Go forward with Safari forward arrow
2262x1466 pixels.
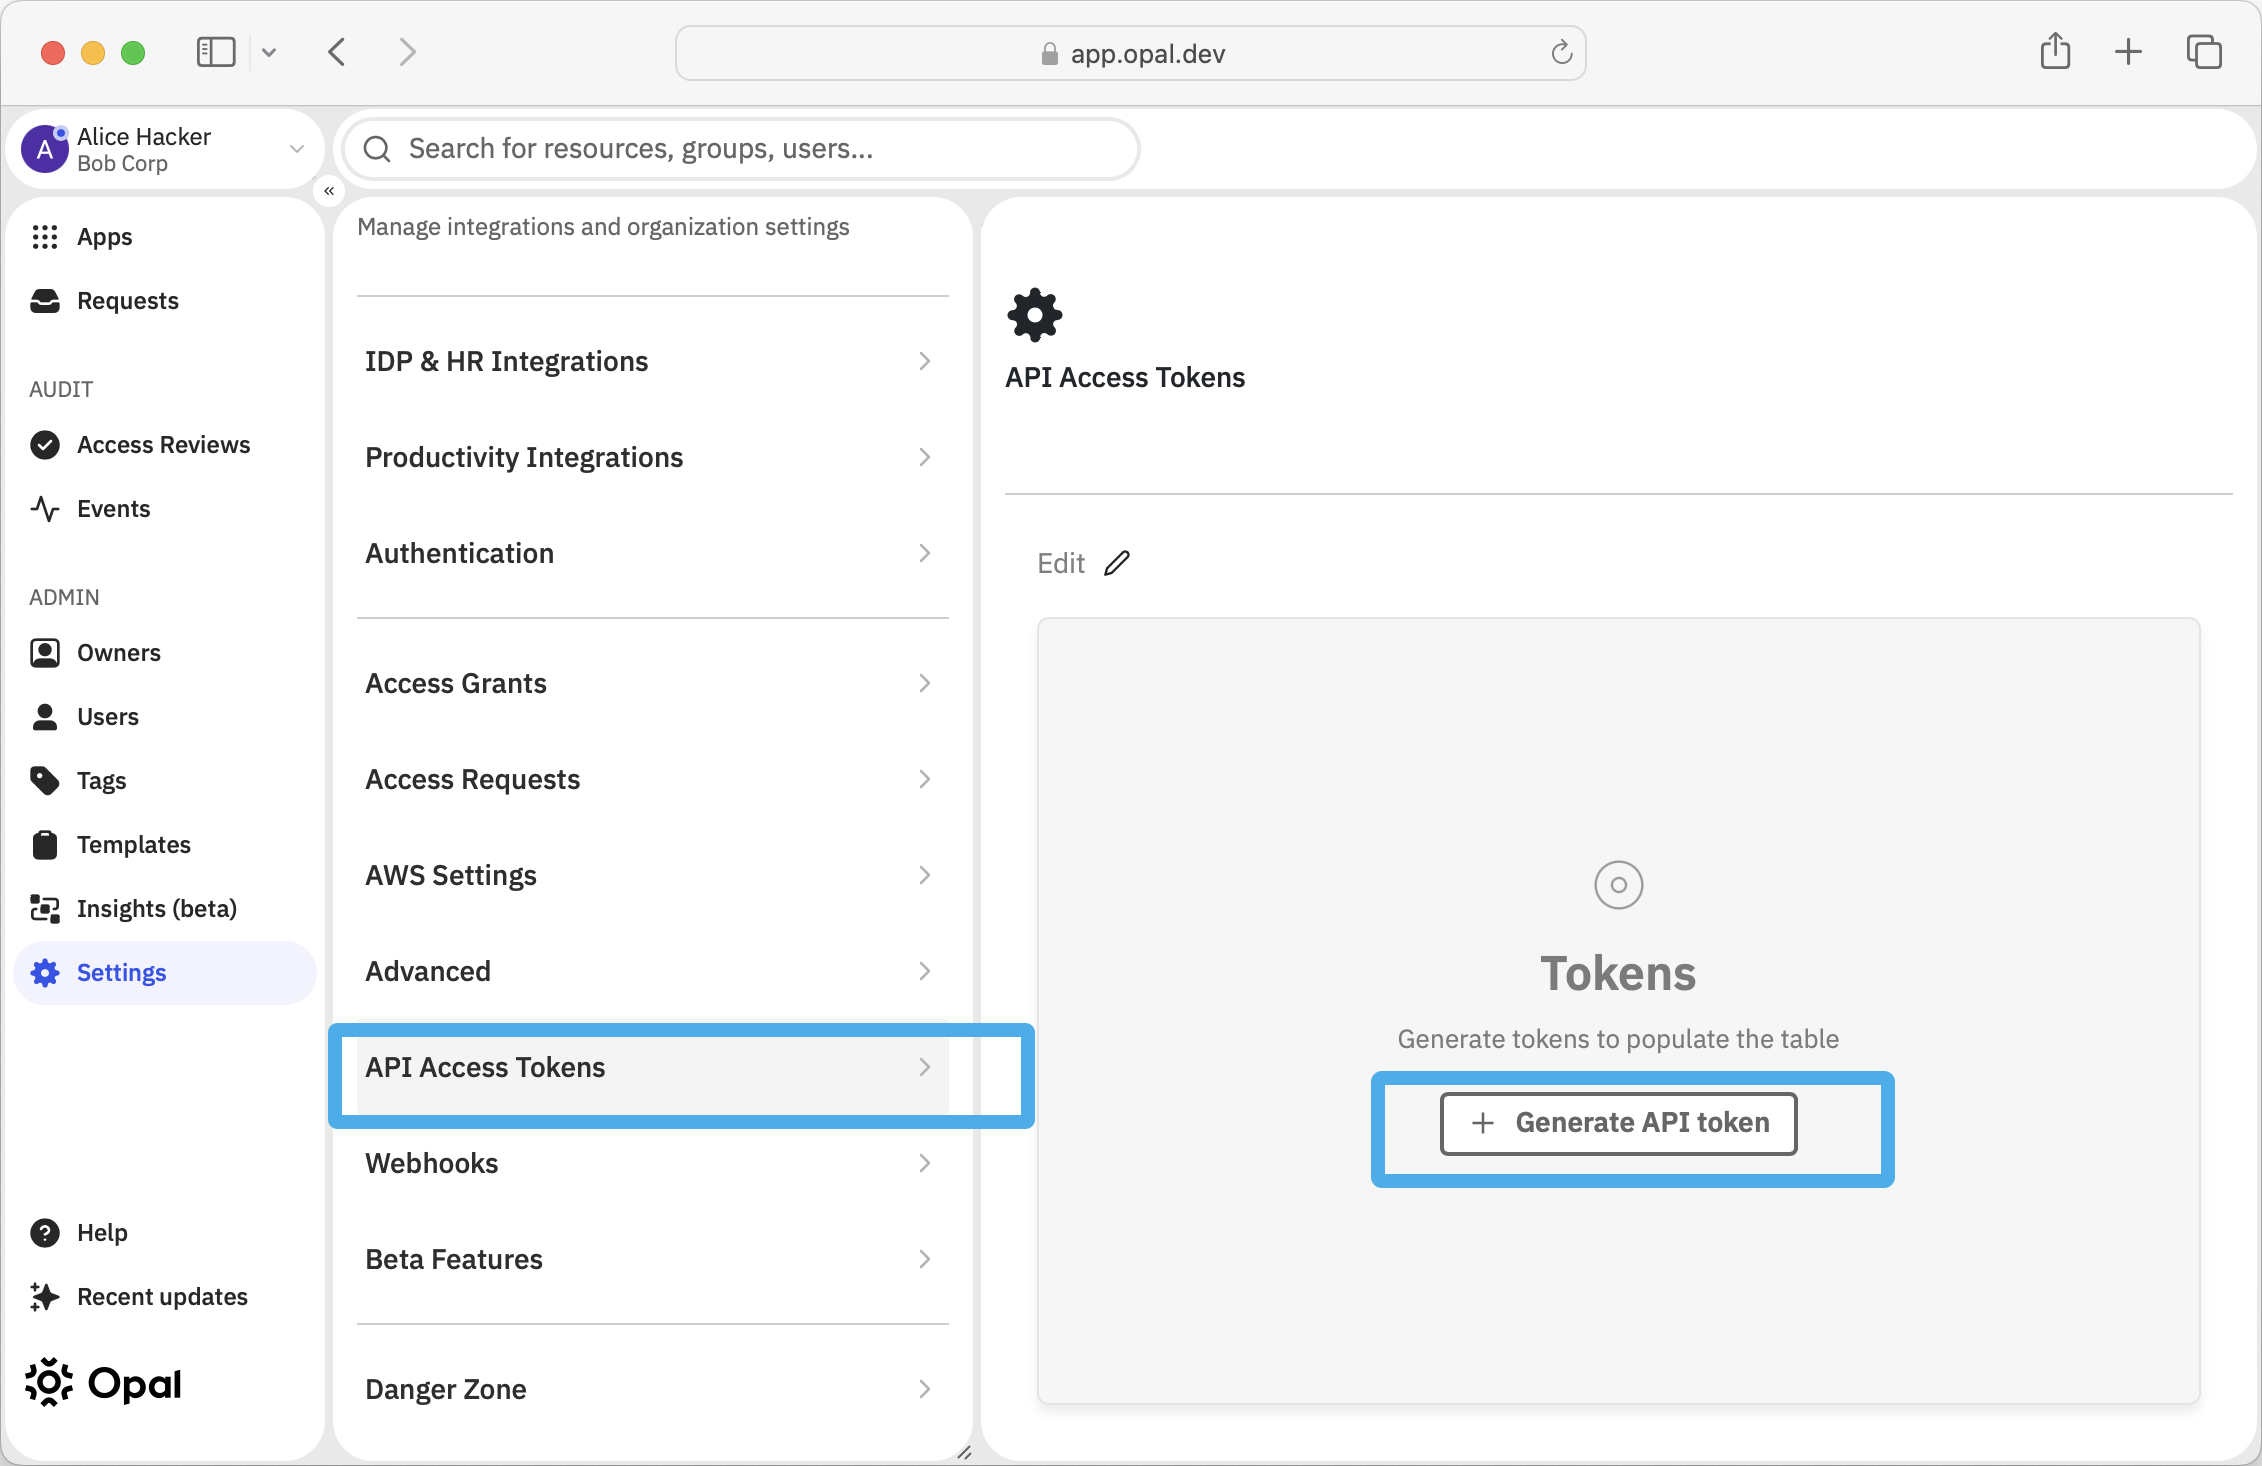click(407, 52)
